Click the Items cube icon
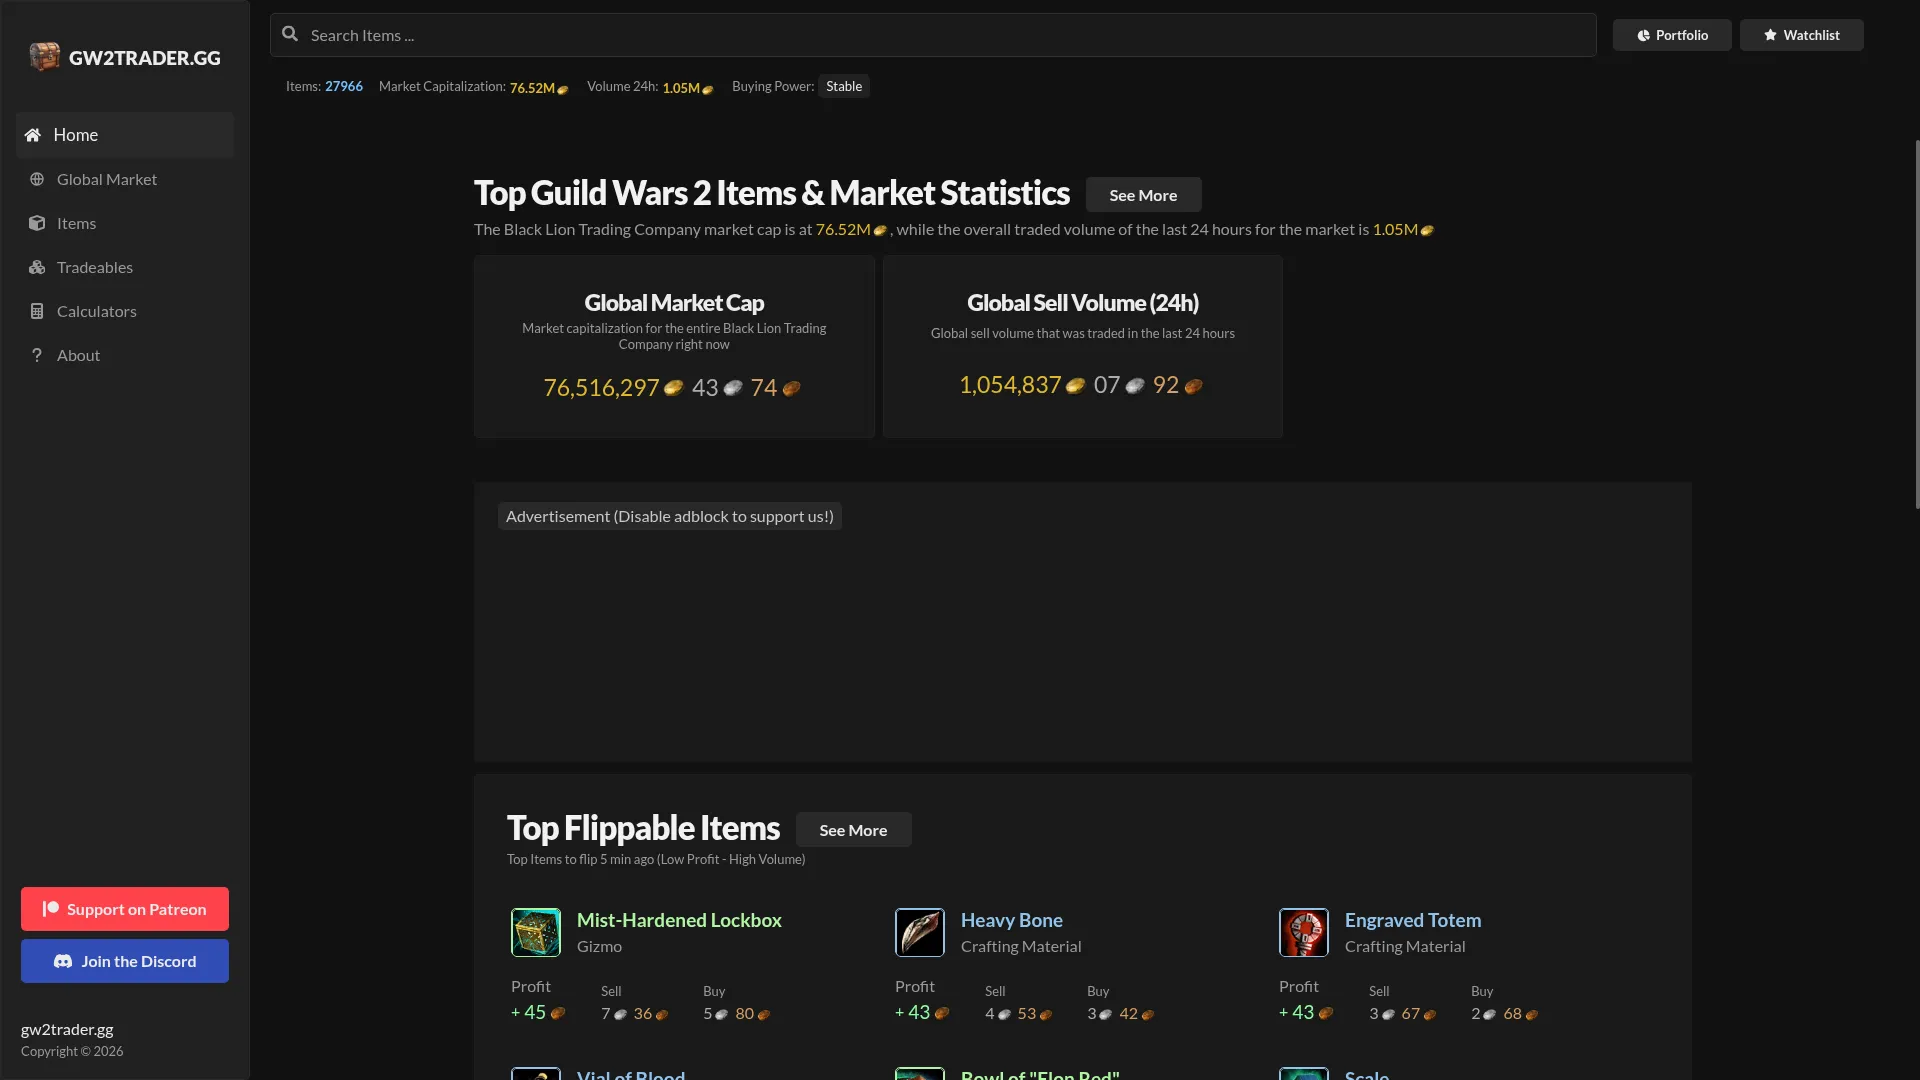 37,223
